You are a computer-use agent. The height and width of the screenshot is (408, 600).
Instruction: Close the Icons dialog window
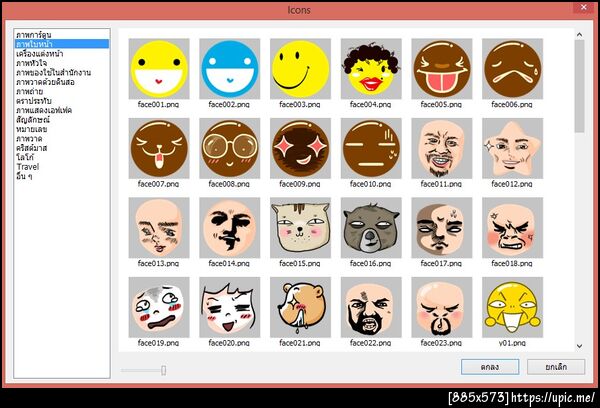pyautogui.click(x=584, y=7)
